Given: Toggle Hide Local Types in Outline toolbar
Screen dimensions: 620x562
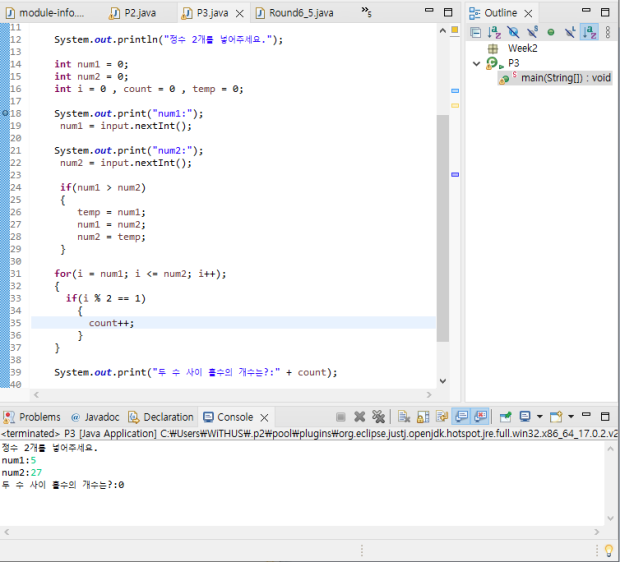Looking at the screenshot, I should click(x=569, y=32).
